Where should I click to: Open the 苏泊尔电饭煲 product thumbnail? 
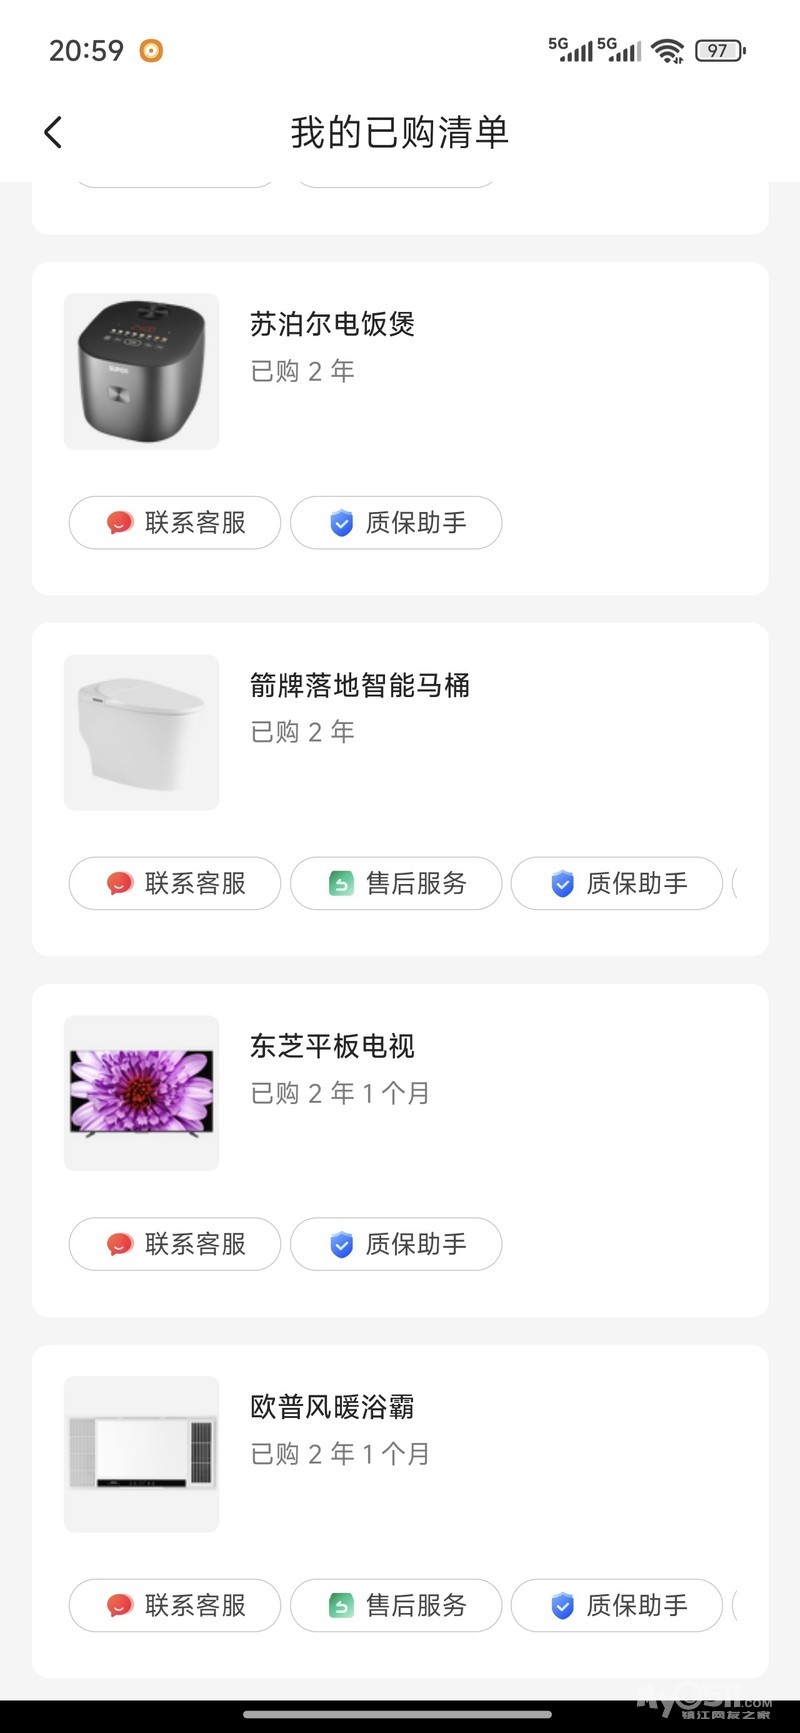point(142,372)
